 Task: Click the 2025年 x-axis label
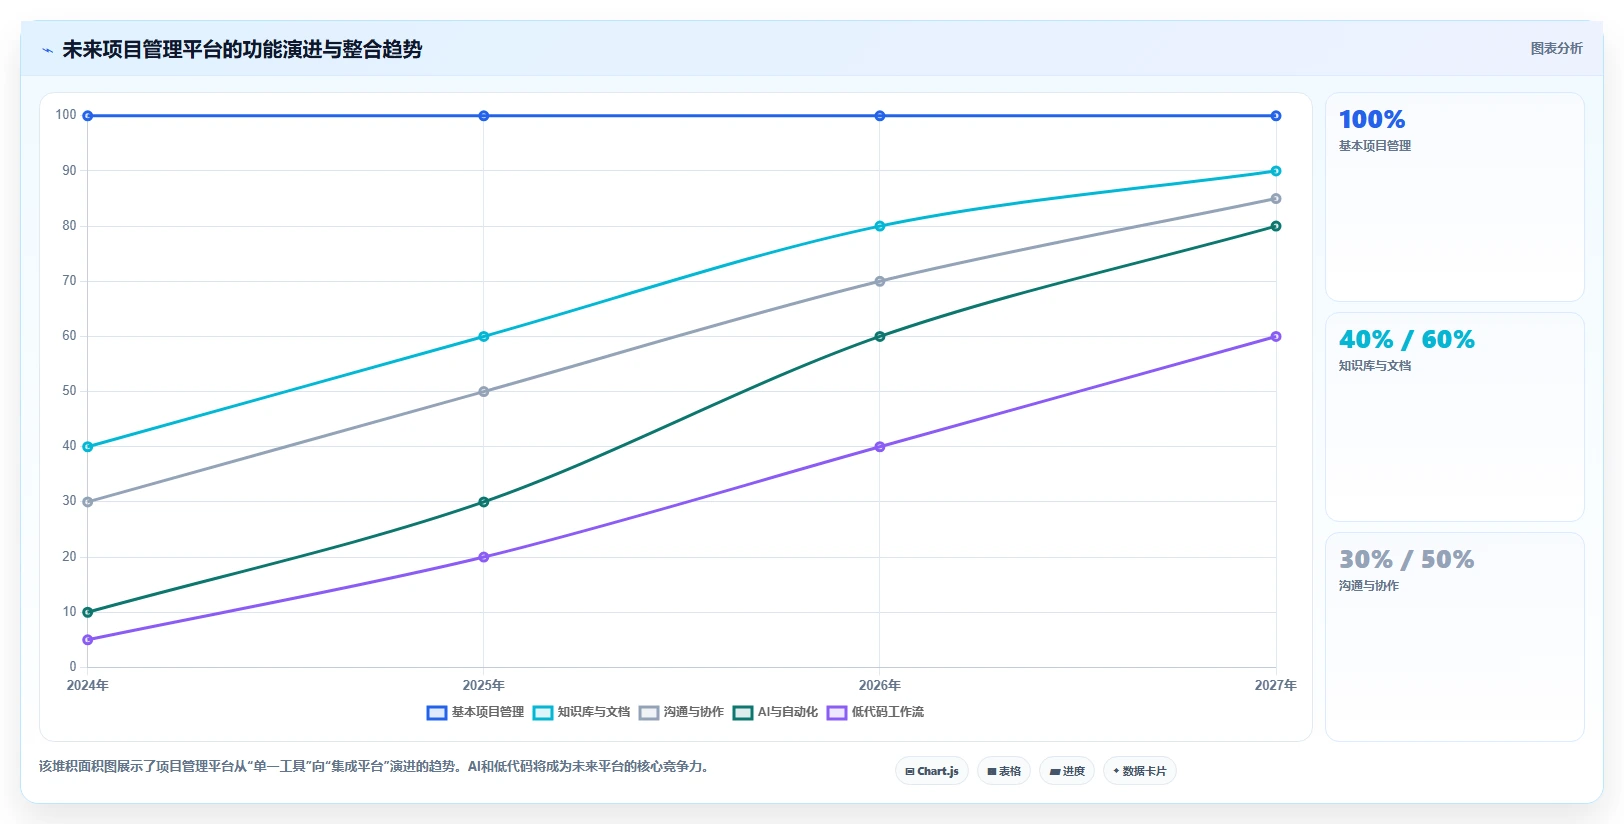pyautogui.click(x=484, y=686)
